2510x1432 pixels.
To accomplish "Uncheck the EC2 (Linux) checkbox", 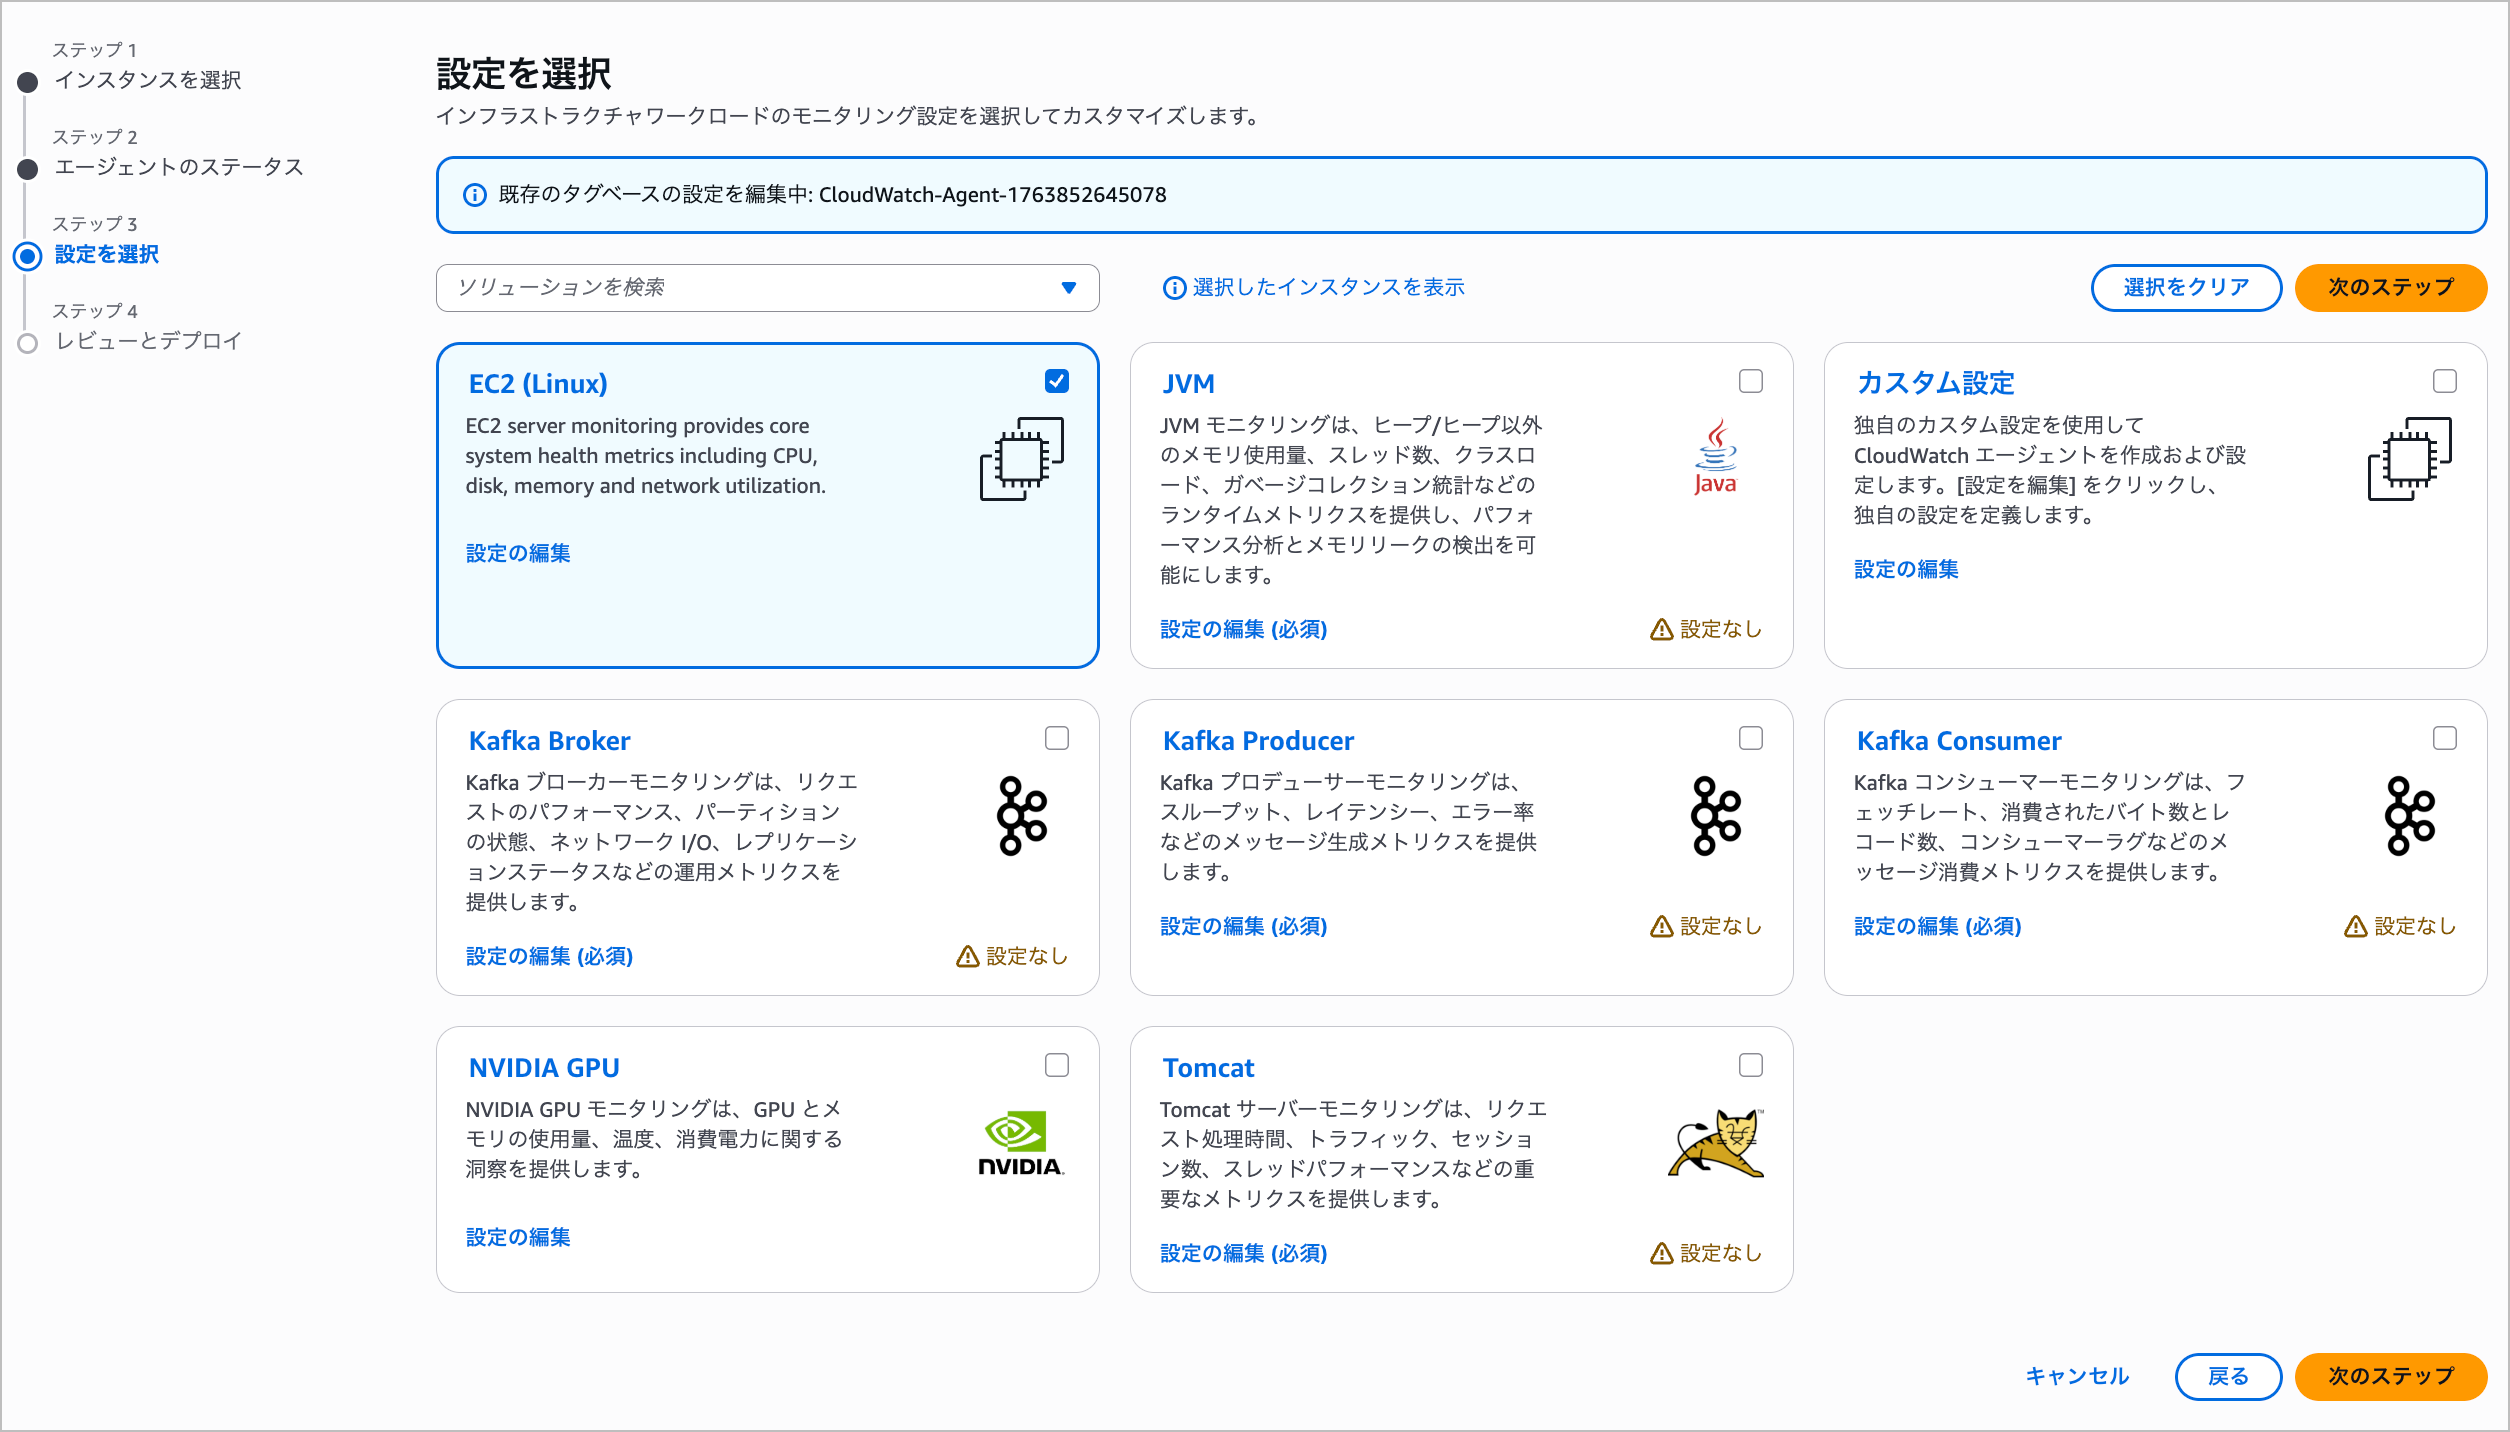I will coord(1057,381).
